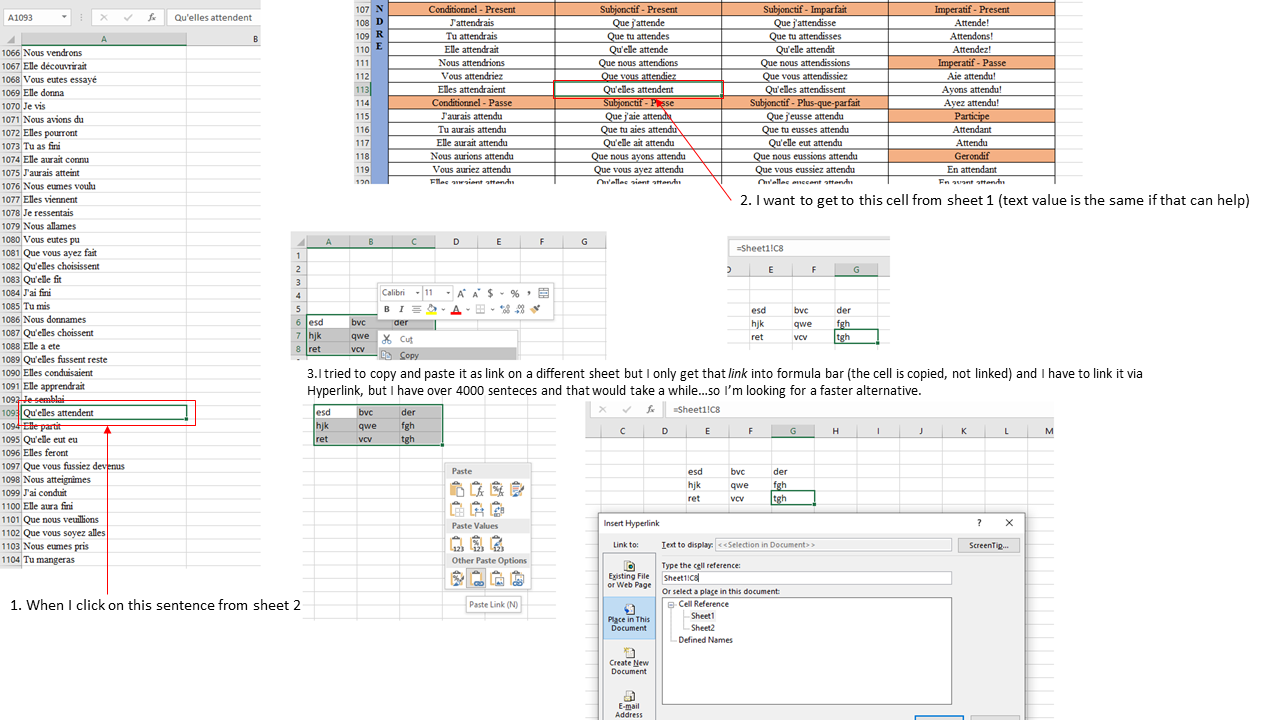This screenshot has height=720, width=1280.
Task: Apply Comma Style from mini toolbar
Action: (529, 293)
